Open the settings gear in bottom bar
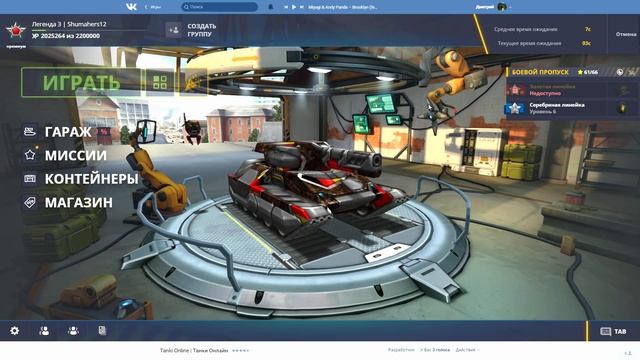 pos(15,331)
